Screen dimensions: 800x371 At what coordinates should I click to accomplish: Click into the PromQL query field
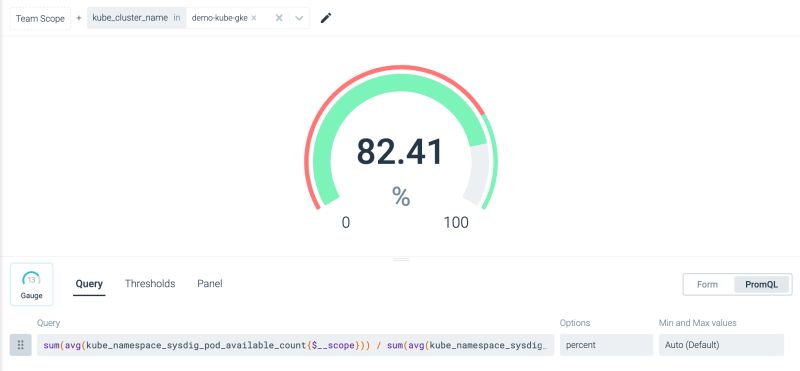(x=296, y=345)
